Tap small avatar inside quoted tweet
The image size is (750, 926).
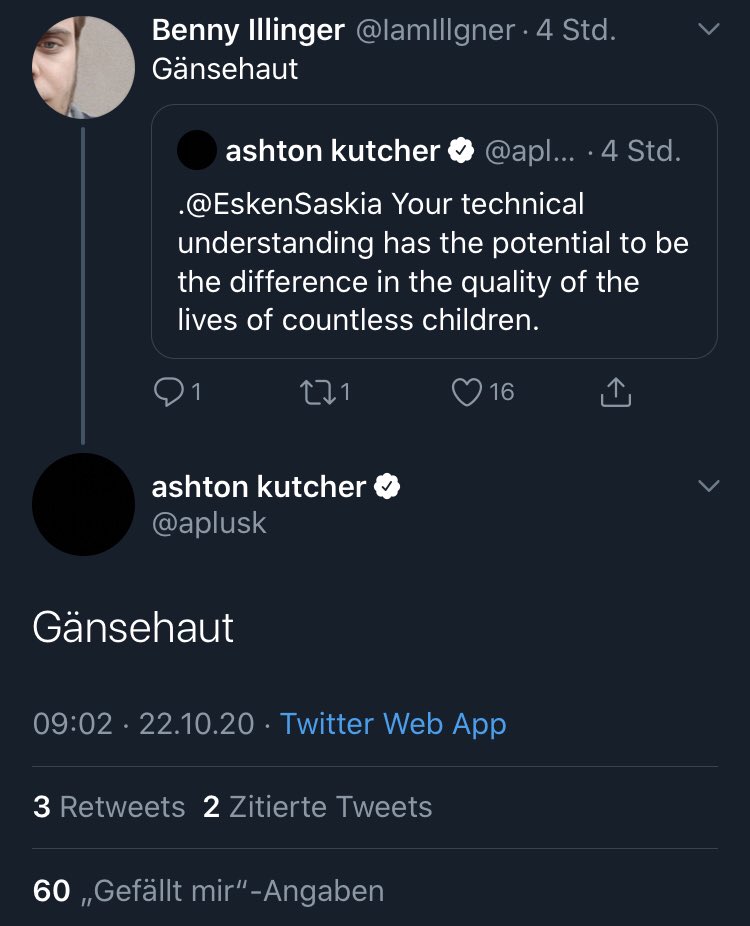click(197, 150)
